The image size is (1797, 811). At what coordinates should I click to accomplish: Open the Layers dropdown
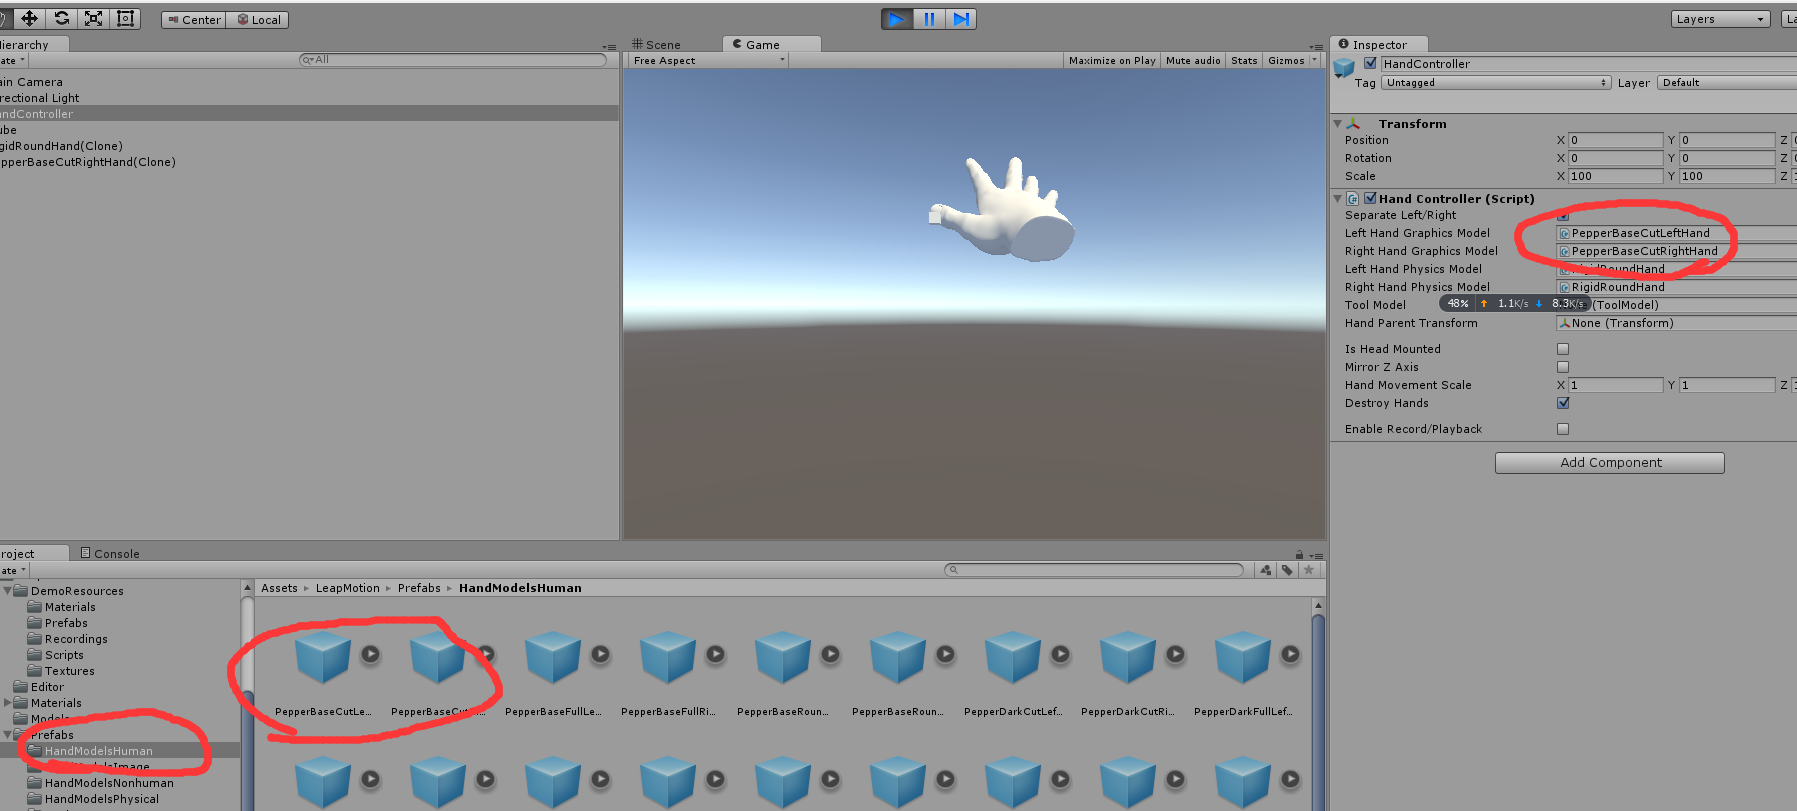1720,19
